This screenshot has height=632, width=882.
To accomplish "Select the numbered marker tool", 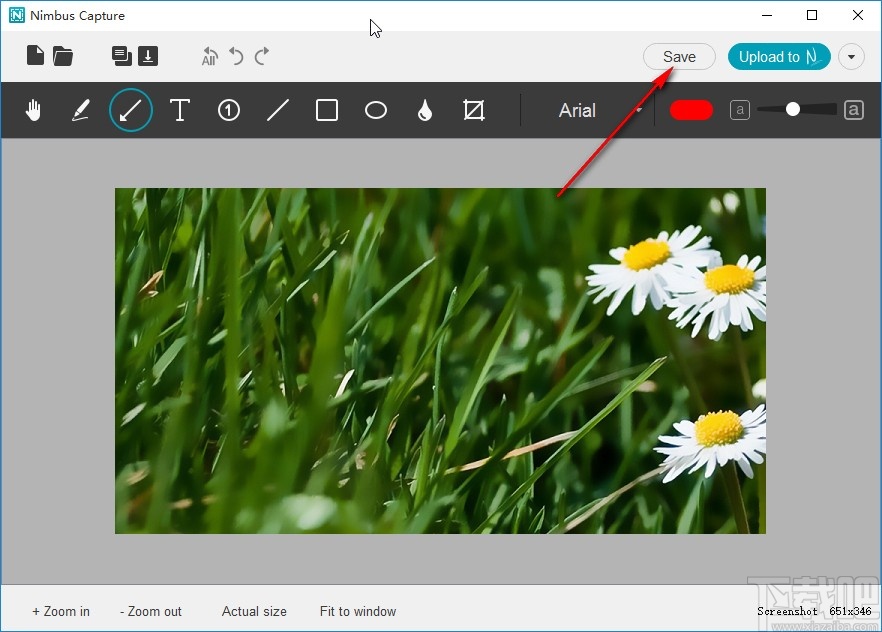I will click(x=229, y=111).
